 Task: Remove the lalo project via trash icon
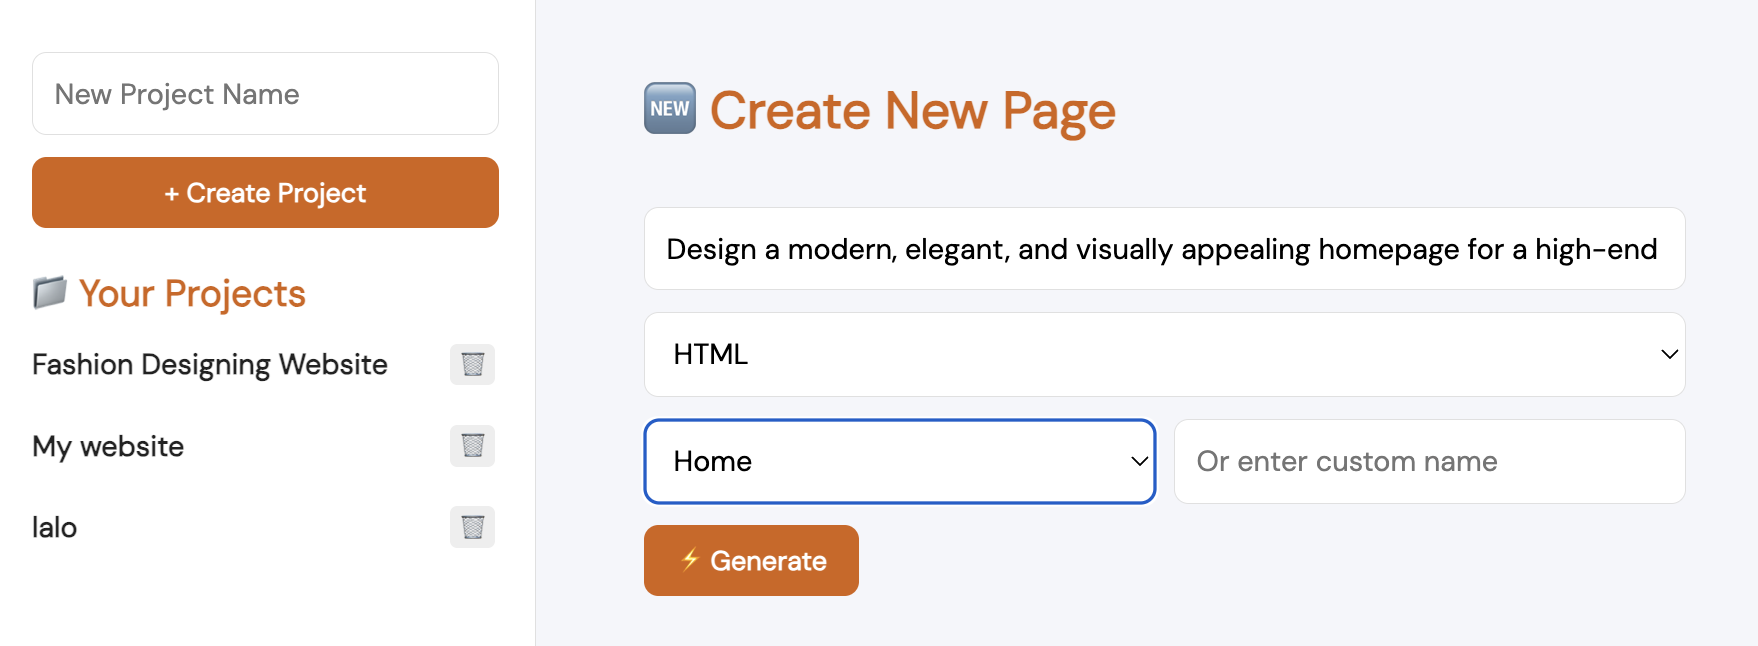pos(472,527)
